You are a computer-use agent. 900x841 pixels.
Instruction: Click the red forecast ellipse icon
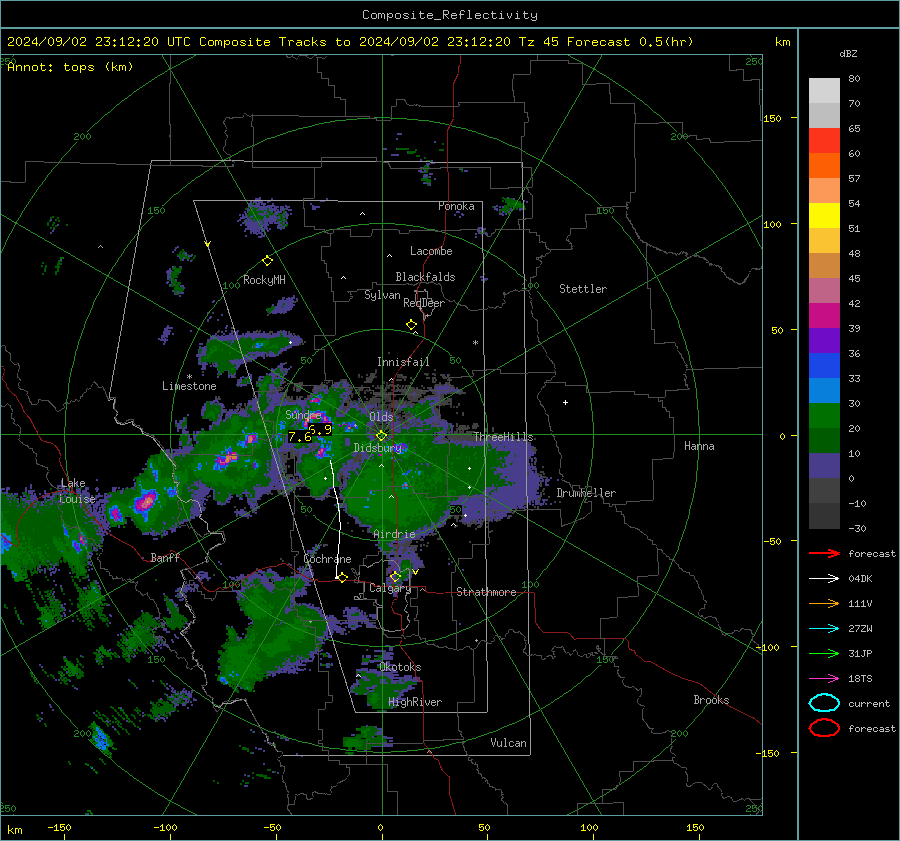click(x=824, y=728)
